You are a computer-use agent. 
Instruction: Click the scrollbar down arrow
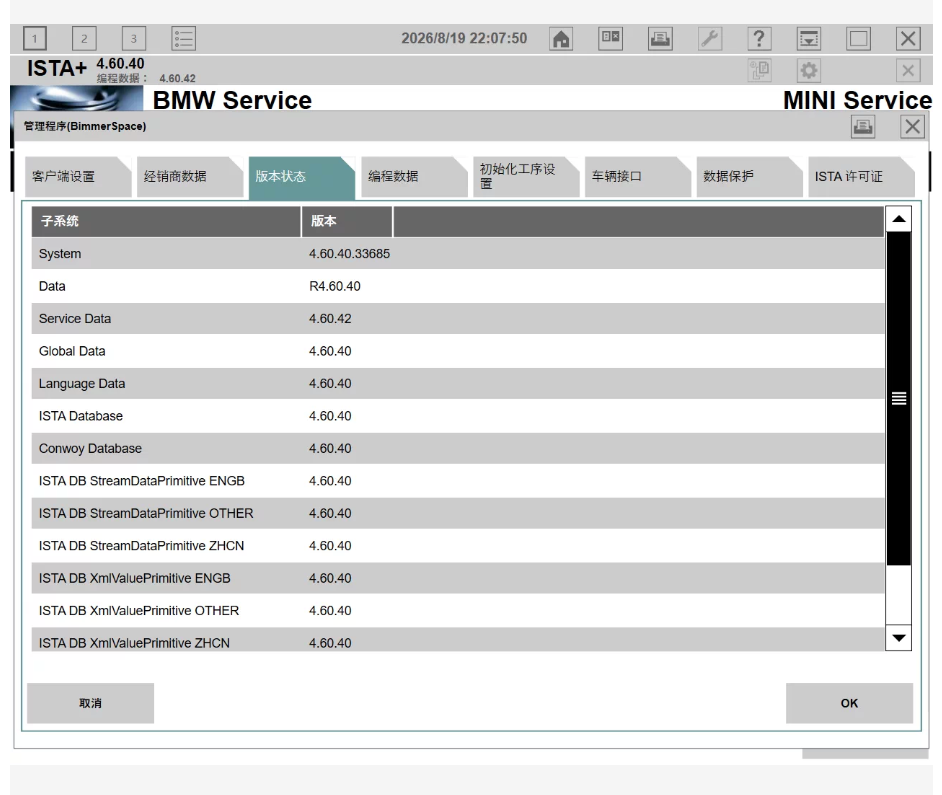(x=899, y=638)
